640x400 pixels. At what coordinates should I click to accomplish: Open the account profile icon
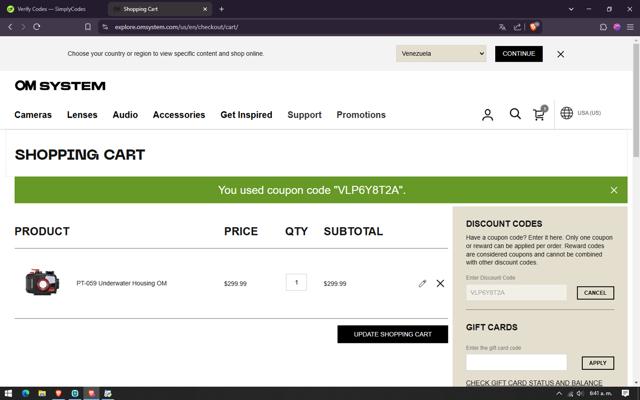click(487, 115)
